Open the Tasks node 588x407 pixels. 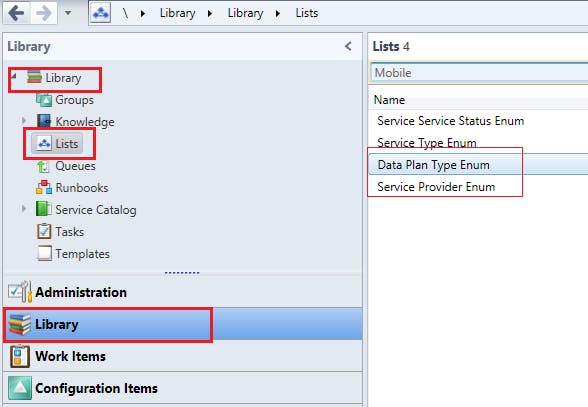(60, 231)
